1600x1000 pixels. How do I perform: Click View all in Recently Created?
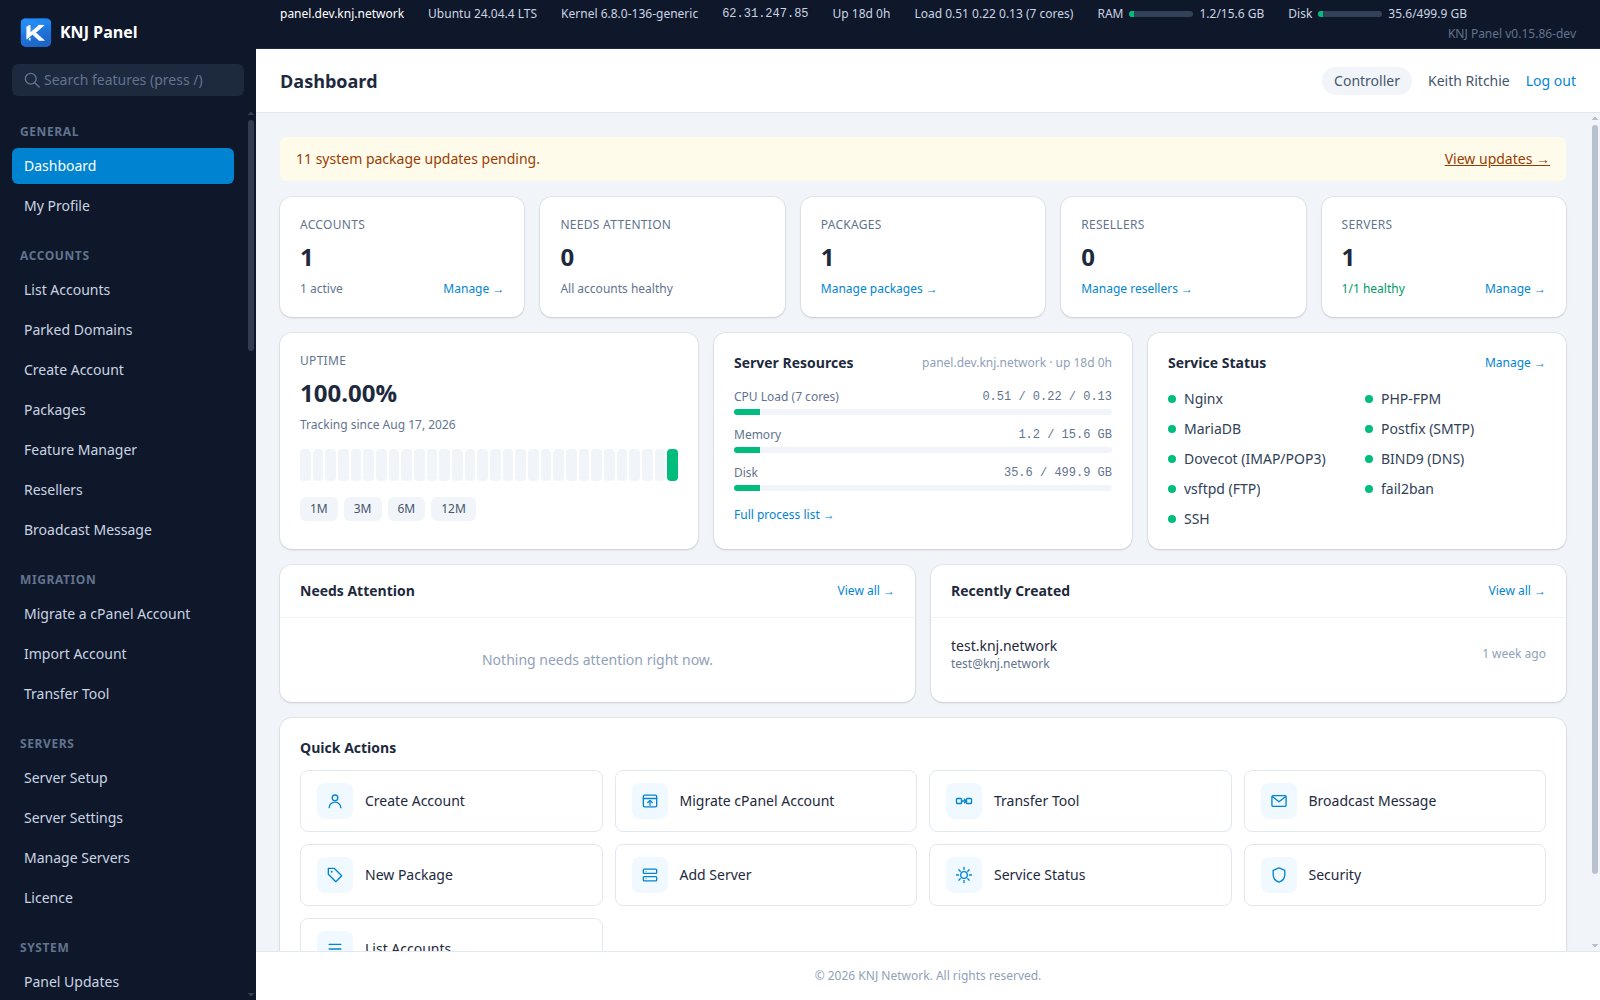point(1516,591)
